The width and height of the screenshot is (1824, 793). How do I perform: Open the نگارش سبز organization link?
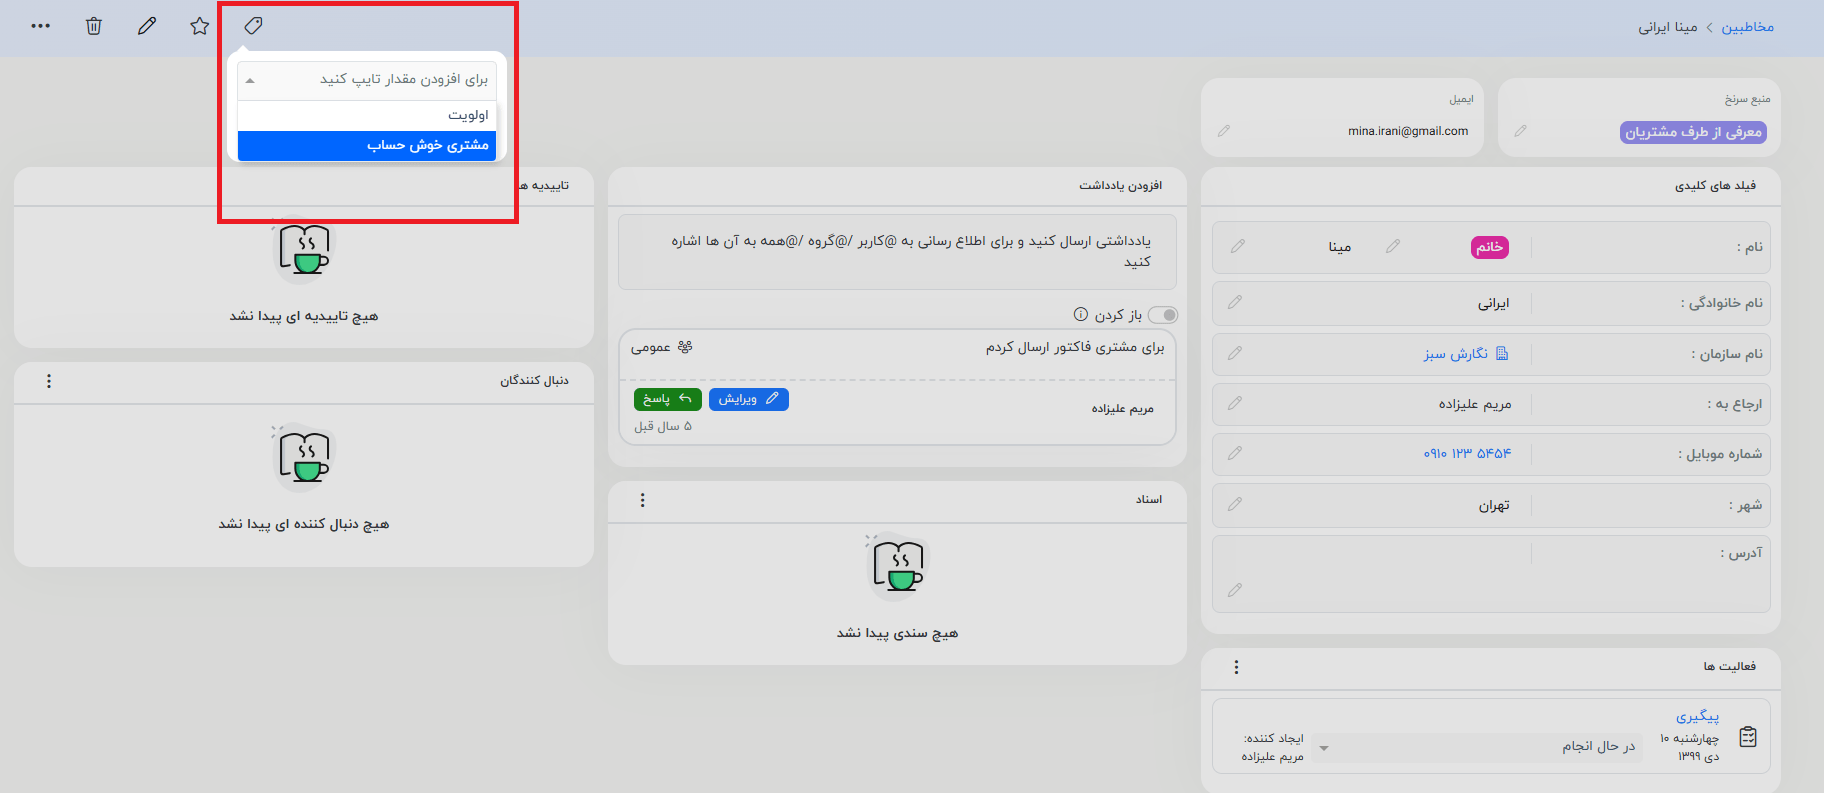pos(1456,354)
